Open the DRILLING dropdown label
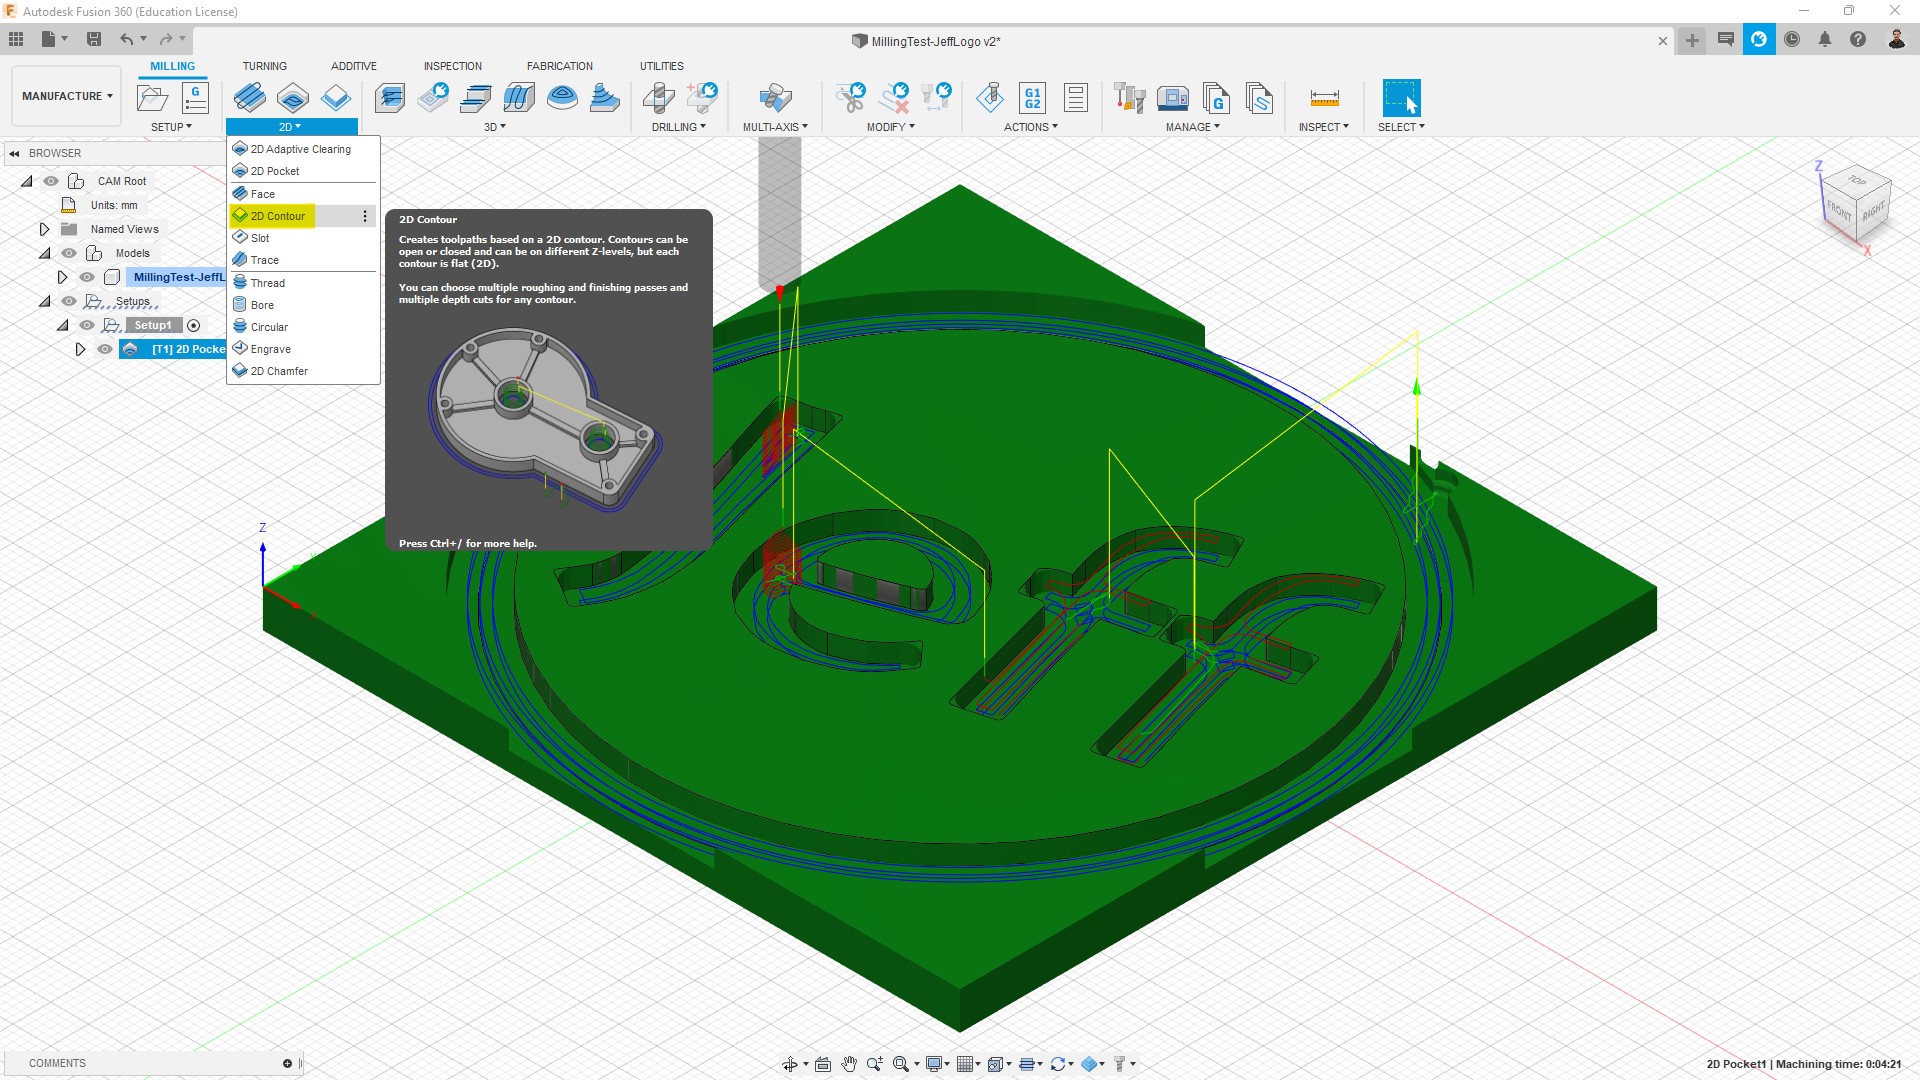This screenshot has width=1920, height=1080. [x=678, y=127]
